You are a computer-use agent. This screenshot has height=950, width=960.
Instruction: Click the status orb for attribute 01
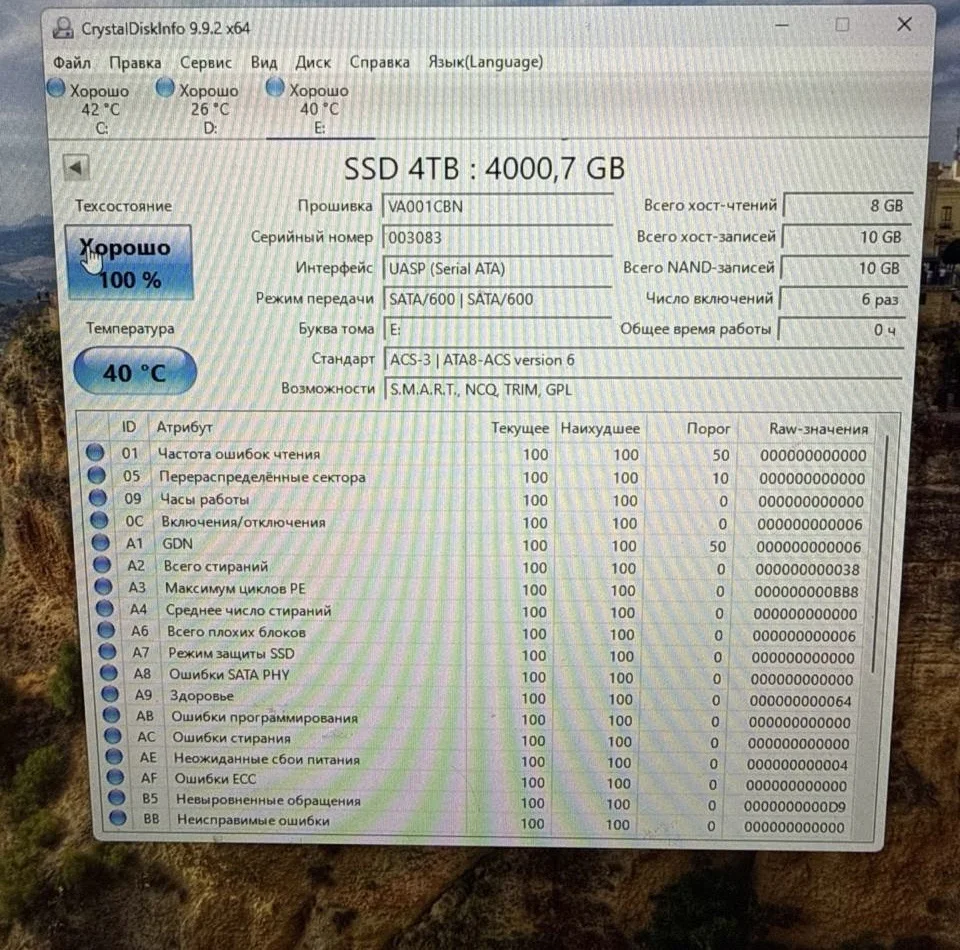tap(95, 452)
